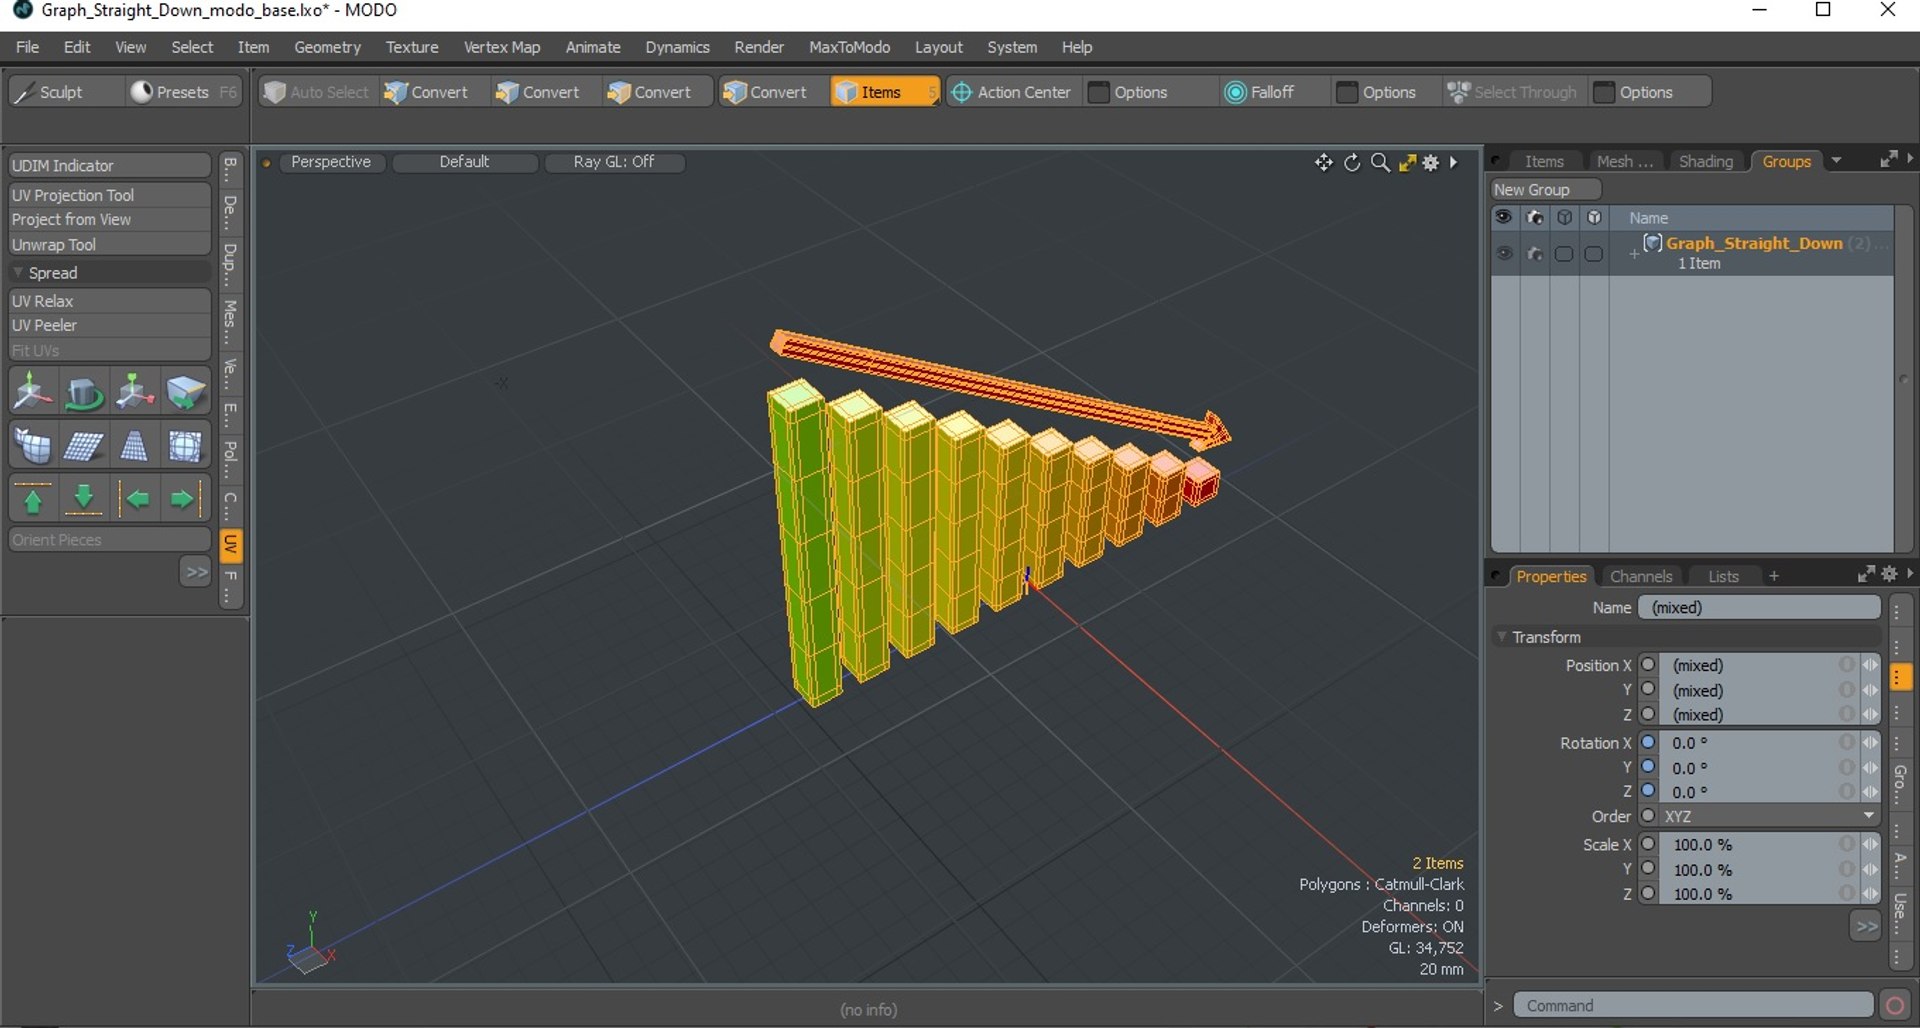Click the Unwrap Tool button
Screen dimensions: 1920x1028
tap(110, 244)
